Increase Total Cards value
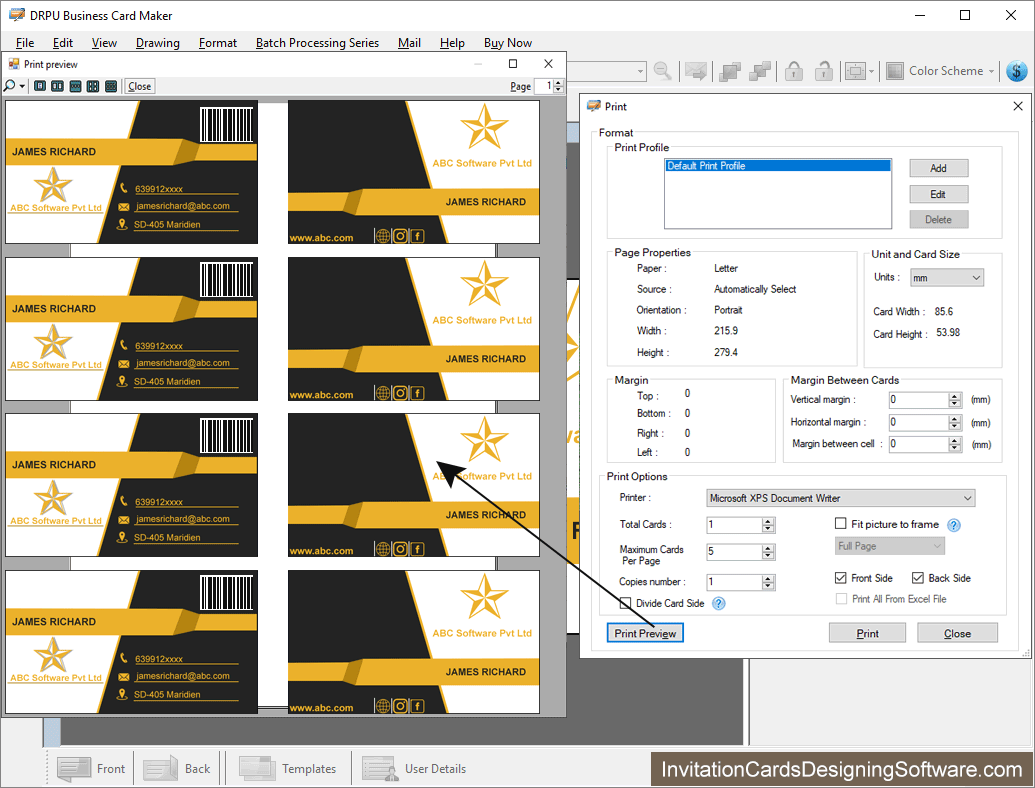1035x788 pixels. click(767, 521)
